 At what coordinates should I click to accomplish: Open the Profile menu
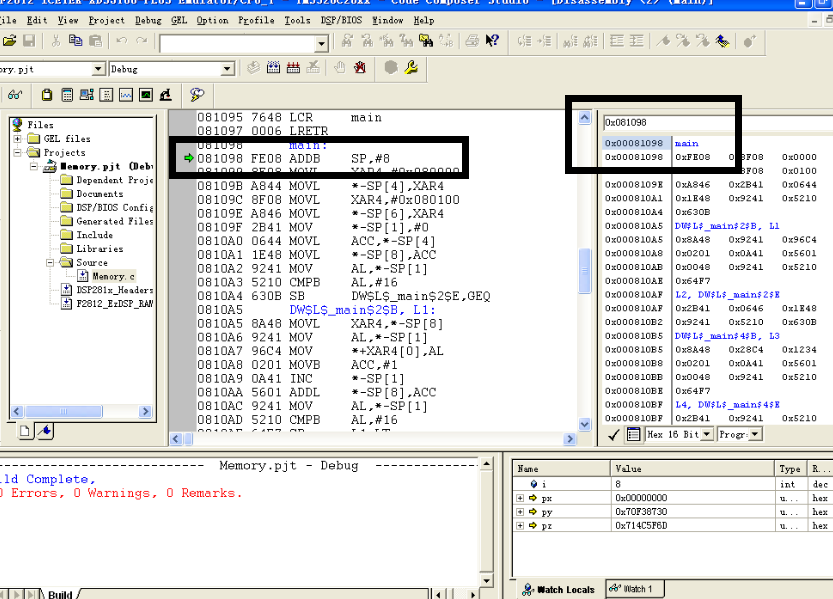click(256, 20)
